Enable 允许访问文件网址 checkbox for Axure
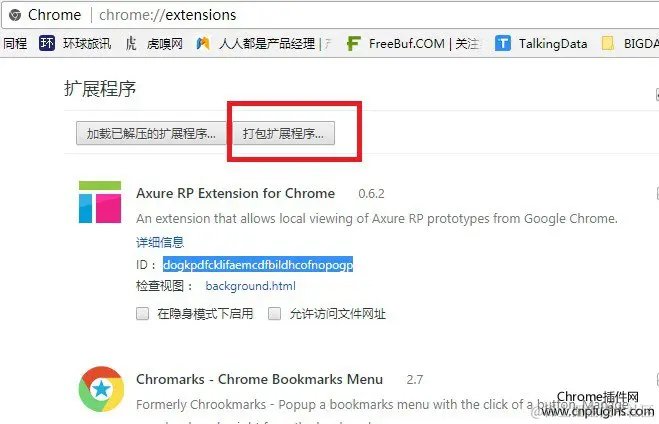The image size is (659, 424). [x=274, y=313]
